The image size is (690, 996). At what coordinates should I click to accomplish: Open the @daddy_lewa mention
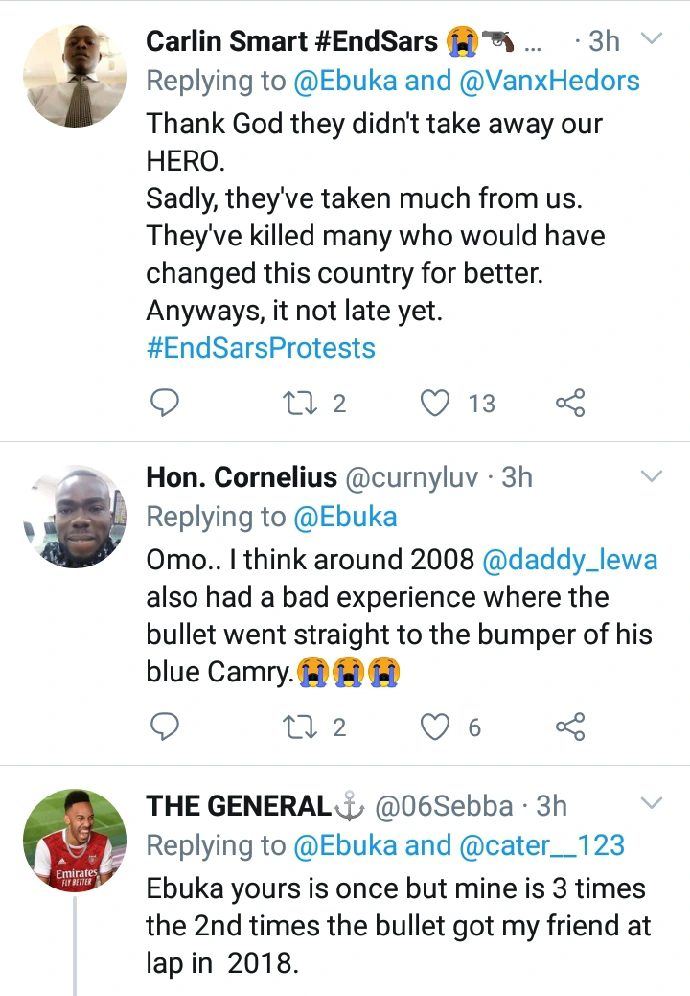click(x=570, y=559)
